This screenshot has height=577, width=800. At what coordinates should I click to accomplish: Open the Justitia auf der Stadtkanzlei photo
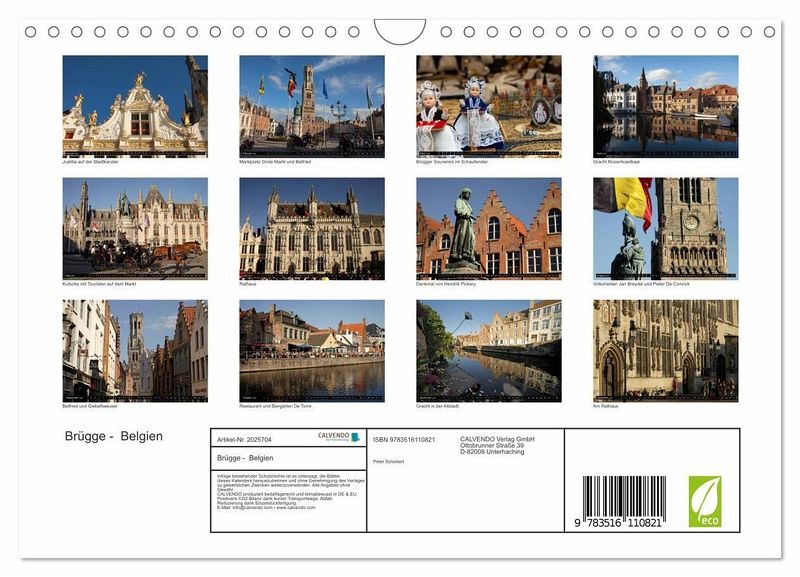(x=135, y=107)
